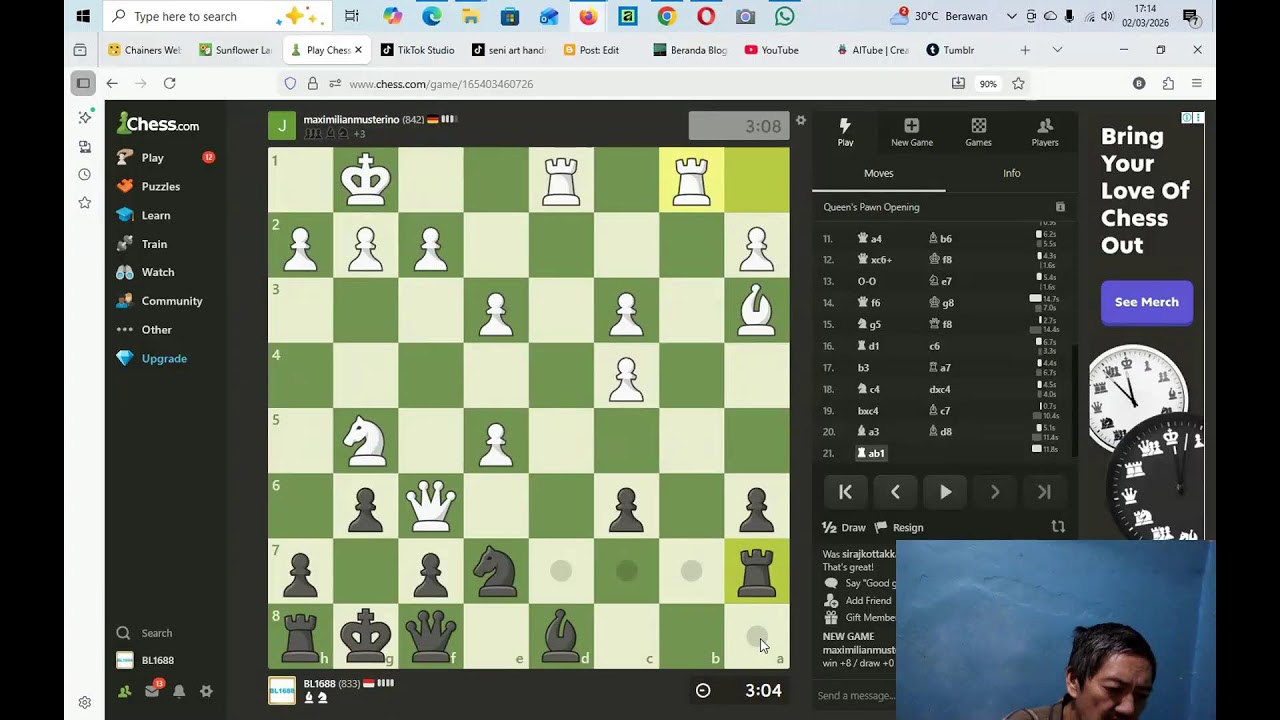This screenshot has width=1280, height=720.
Task: Open WhatsApp from the taskbar
Action: (785, 16)
